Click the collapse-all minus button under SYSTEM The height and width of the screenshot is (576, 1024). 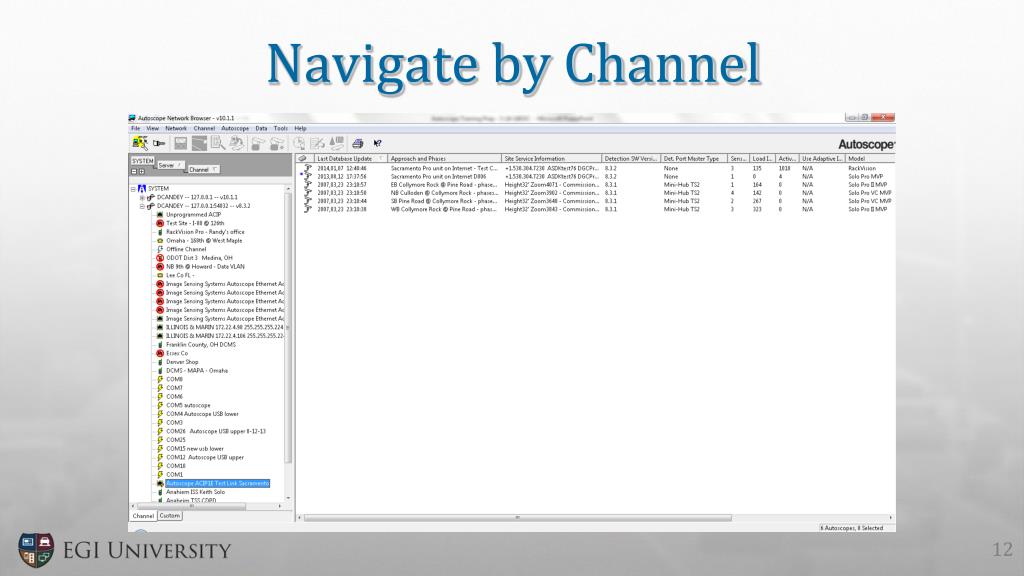(x=134, y=171)
